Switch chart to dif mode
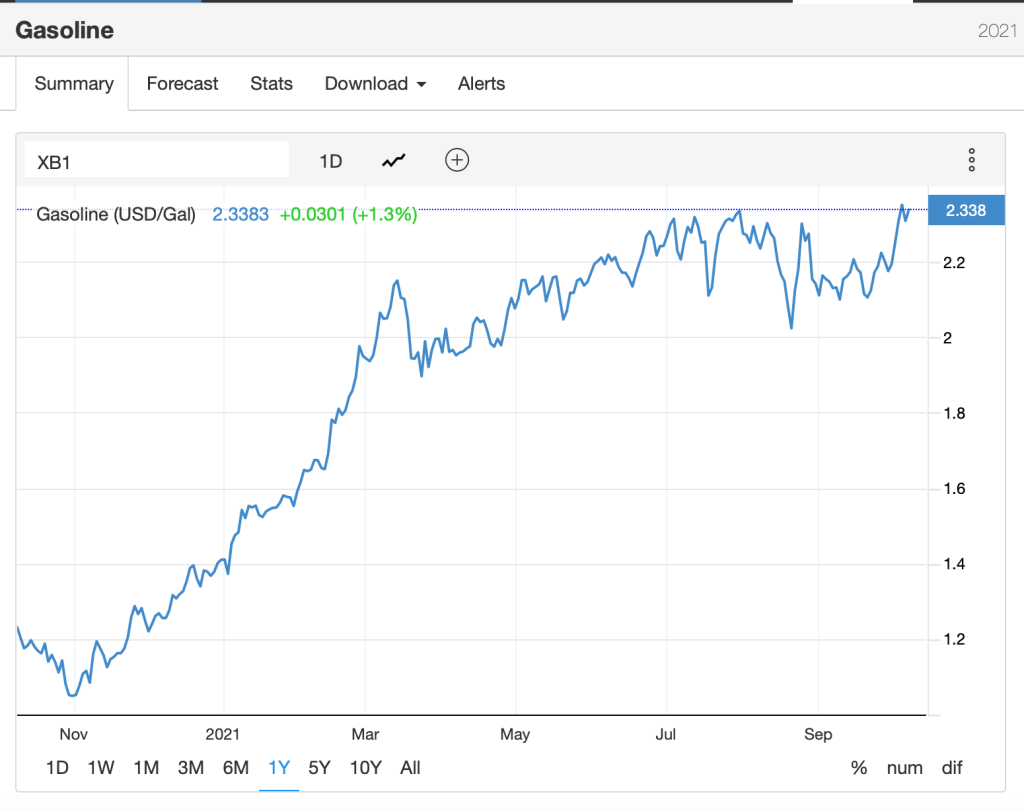 [951, 768]
